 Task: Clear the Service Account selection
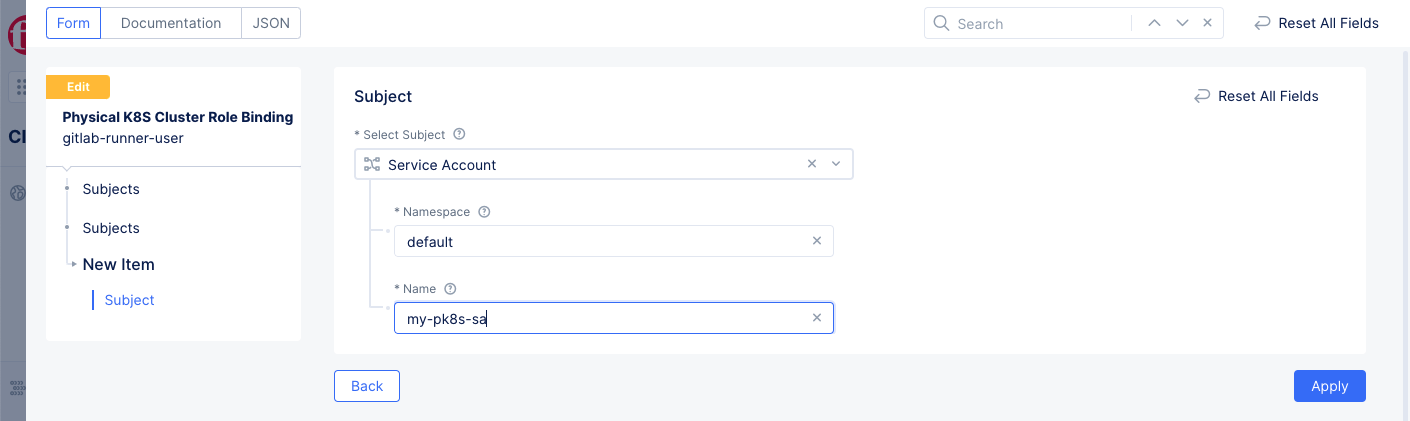[812, 164]
